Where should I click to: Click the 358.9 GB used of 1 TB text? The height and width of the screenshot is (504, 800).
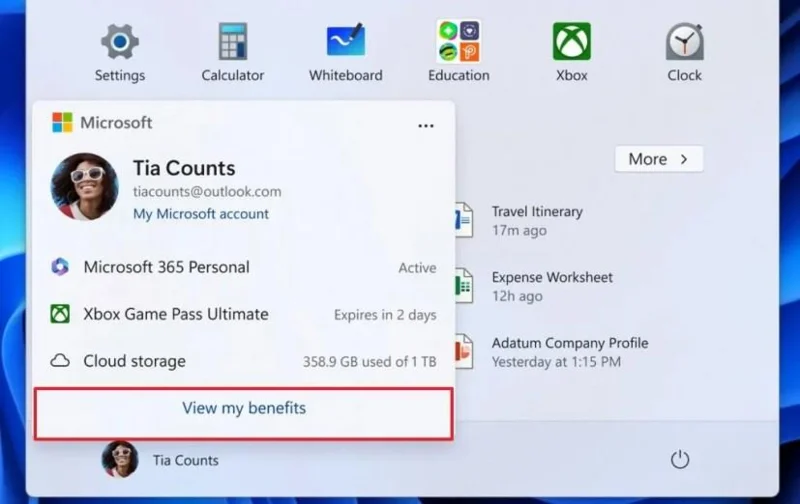tap(370, 362)
